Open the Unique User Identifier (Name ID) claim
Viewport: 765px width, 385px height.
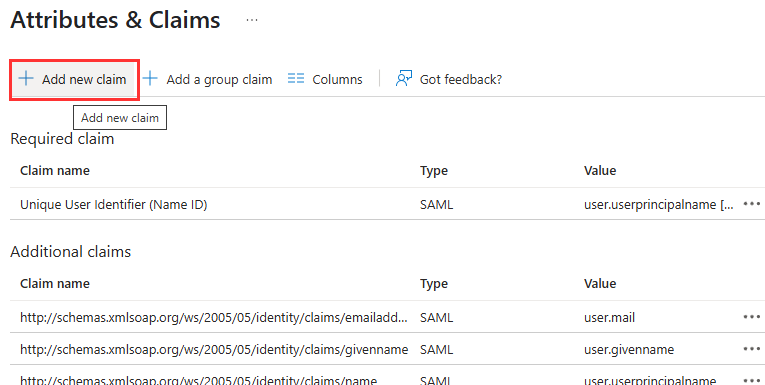(114, 204)
